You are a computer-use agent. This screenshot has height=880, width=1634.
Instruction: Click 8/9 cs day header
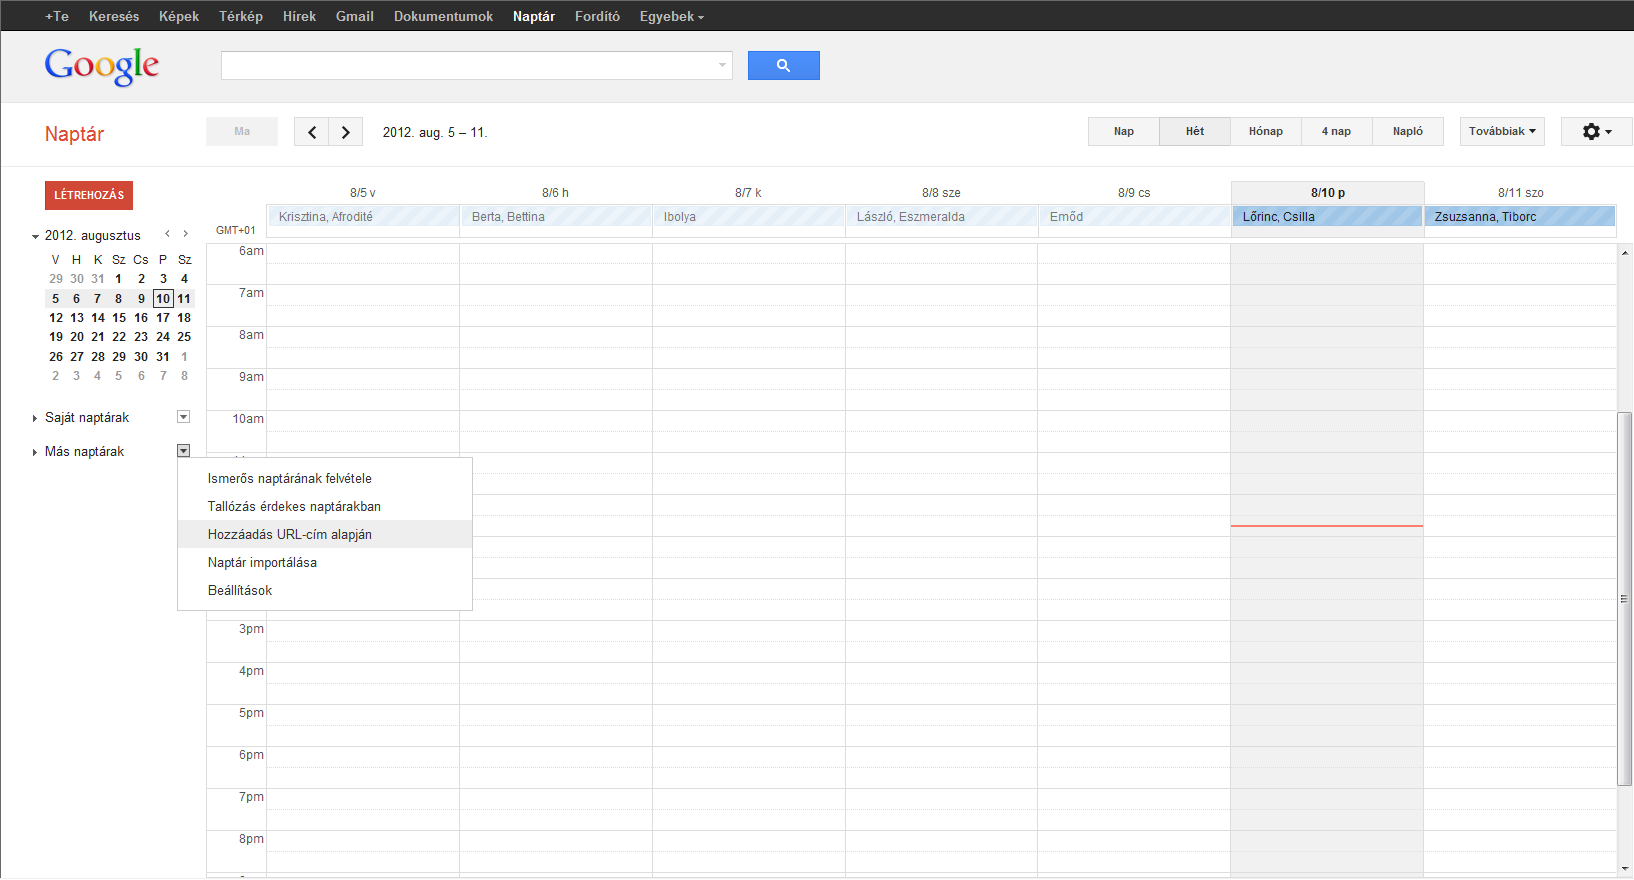(x=1134, y=193)
